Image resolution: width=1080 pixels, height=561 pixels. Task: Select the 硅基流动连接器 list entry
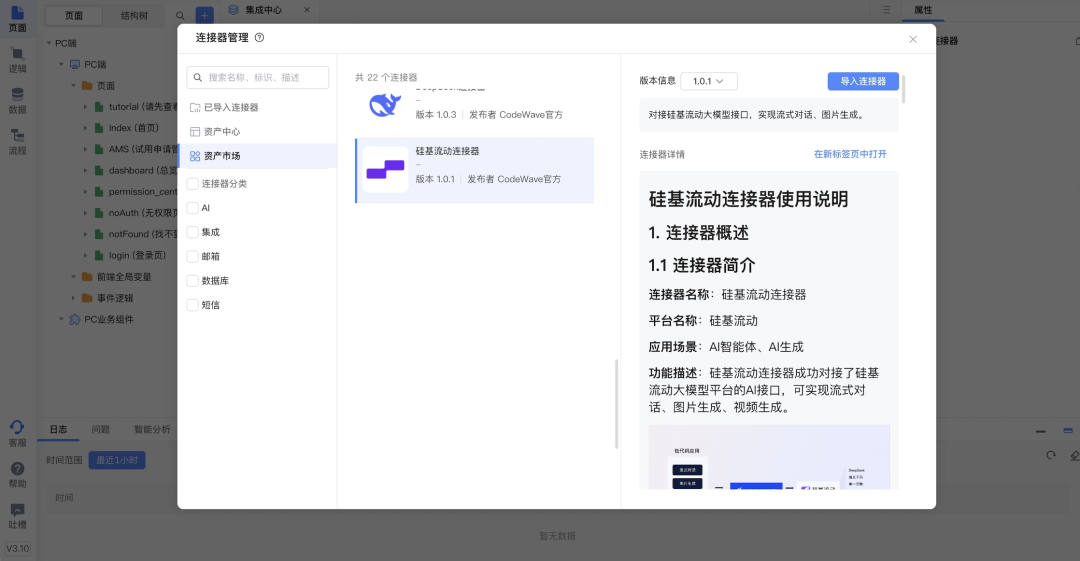click(x=475, y=170)
